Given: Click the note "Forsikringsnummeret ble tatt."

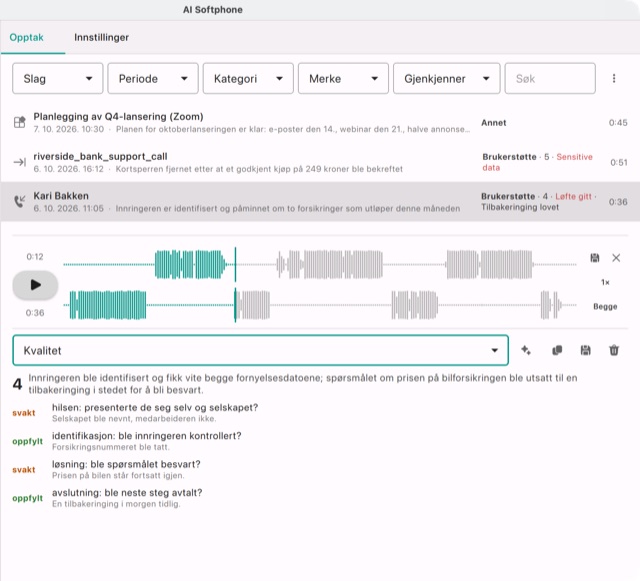Looking at the screenshot, I should tap(111, 447).
